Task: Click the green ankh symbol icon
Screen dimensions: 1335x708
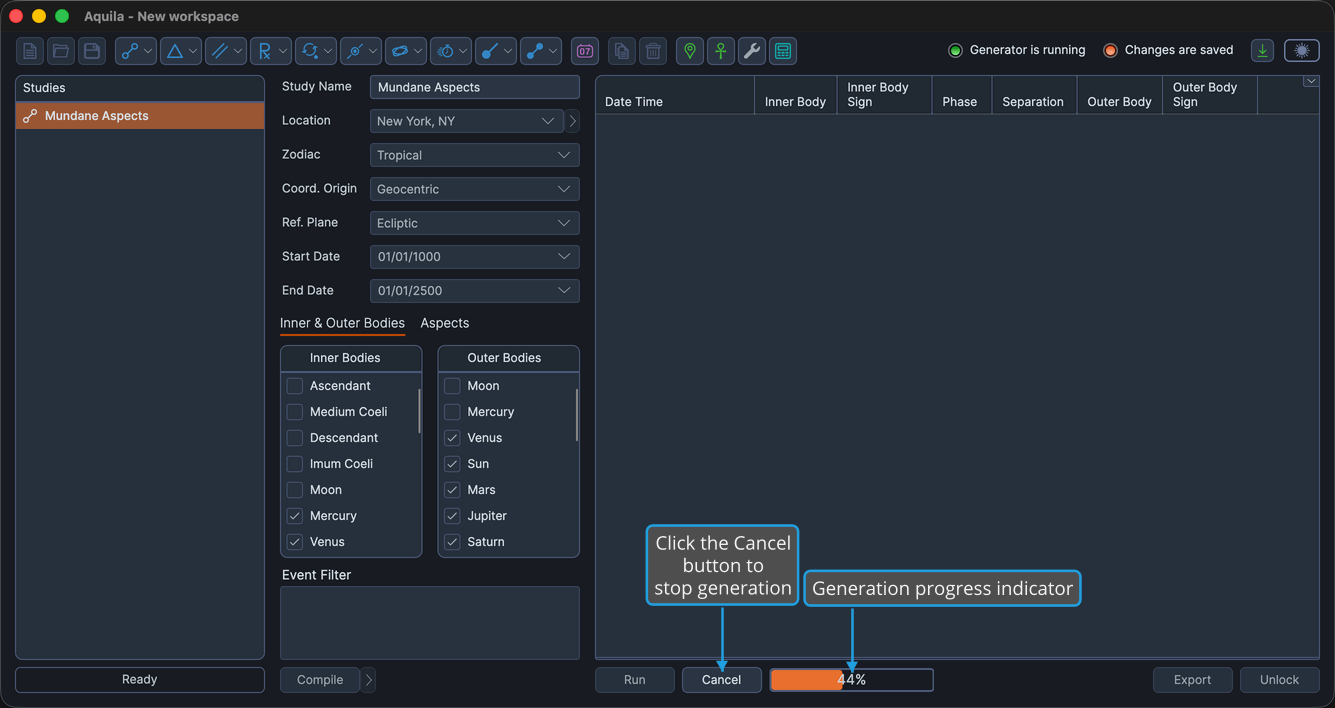Action: (721, 51)
